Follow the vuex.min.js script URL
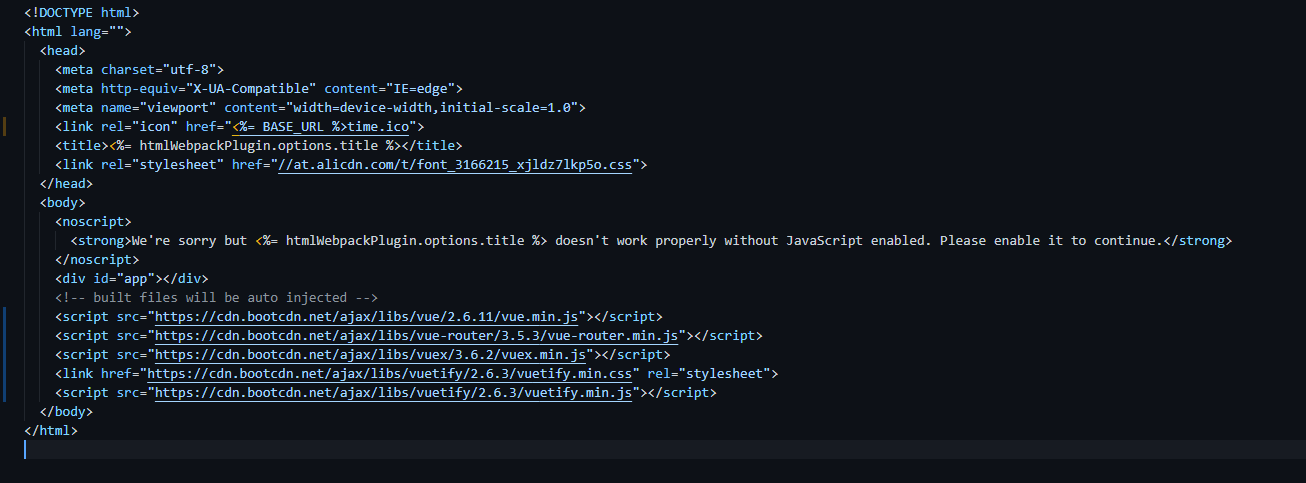 pos(372,355)
